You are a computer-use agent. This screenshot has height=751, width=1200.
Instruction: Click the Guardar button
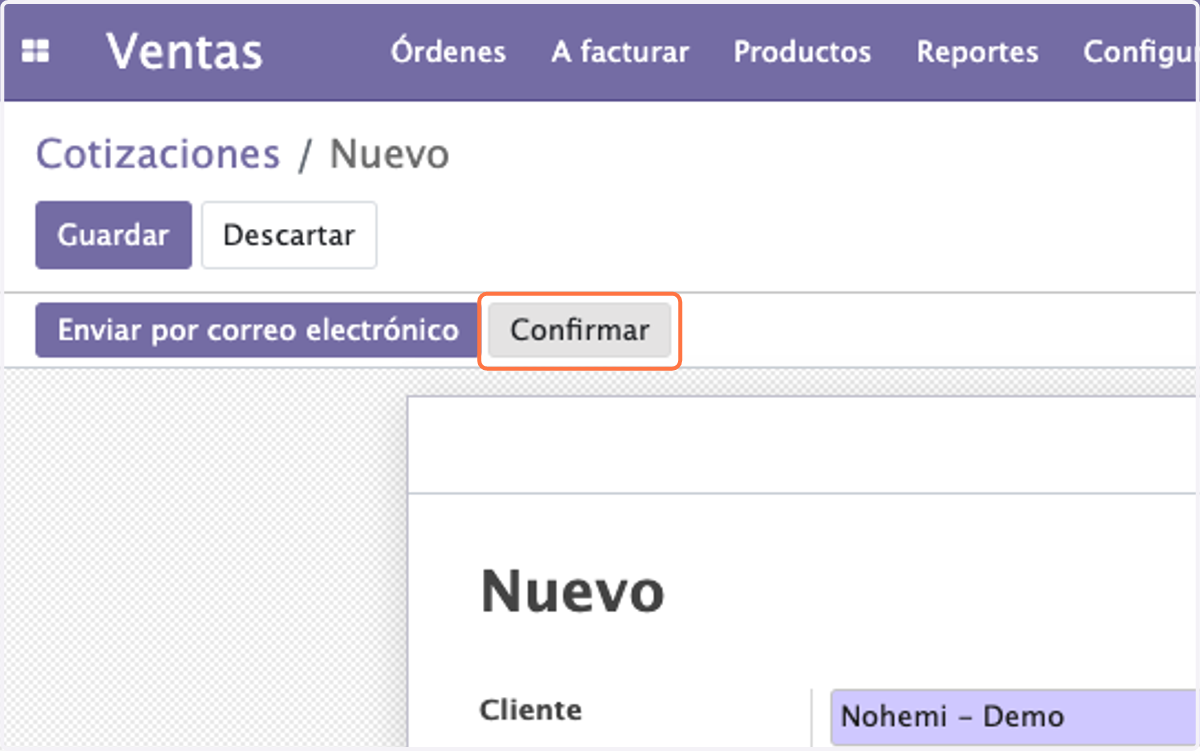tap(113, 235)
